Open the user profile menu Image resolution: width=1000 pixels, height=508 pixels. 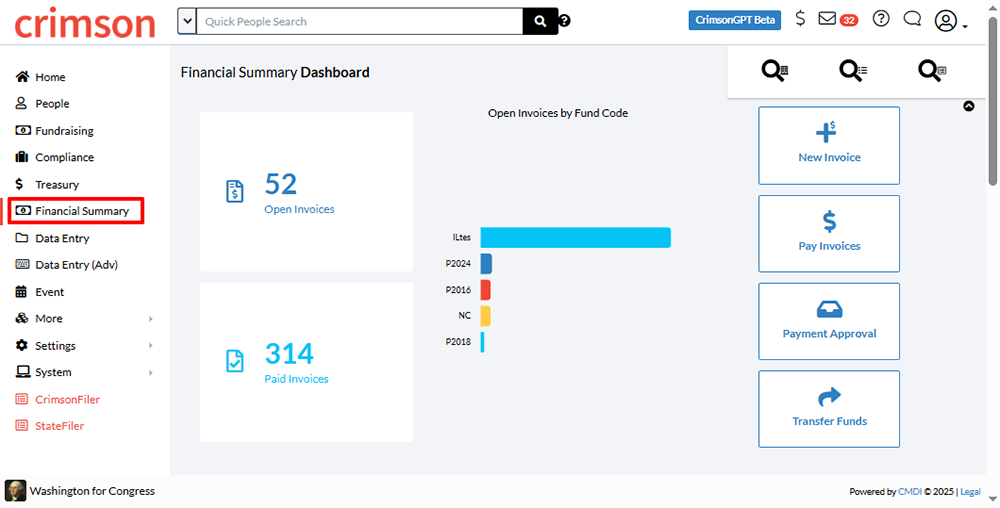click(950, 21)
